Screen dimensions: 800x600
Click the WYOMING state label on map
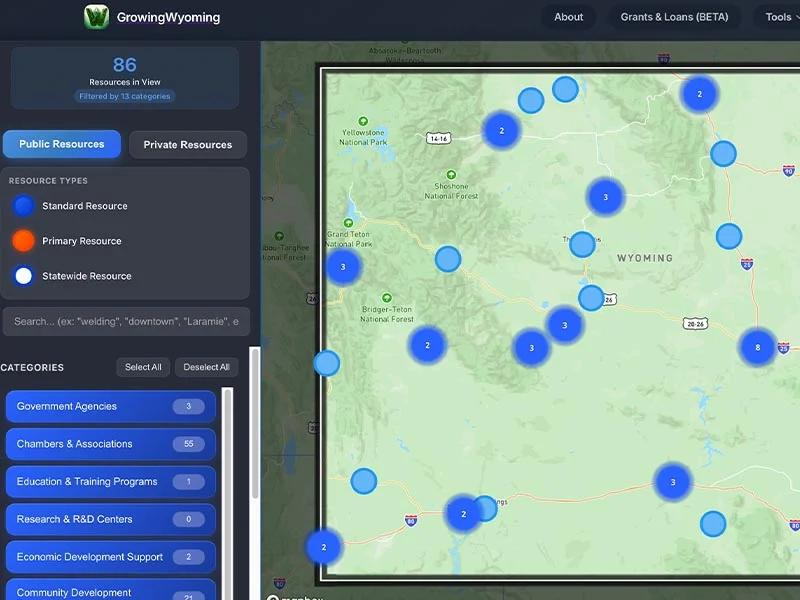click(x=645, y=258)
